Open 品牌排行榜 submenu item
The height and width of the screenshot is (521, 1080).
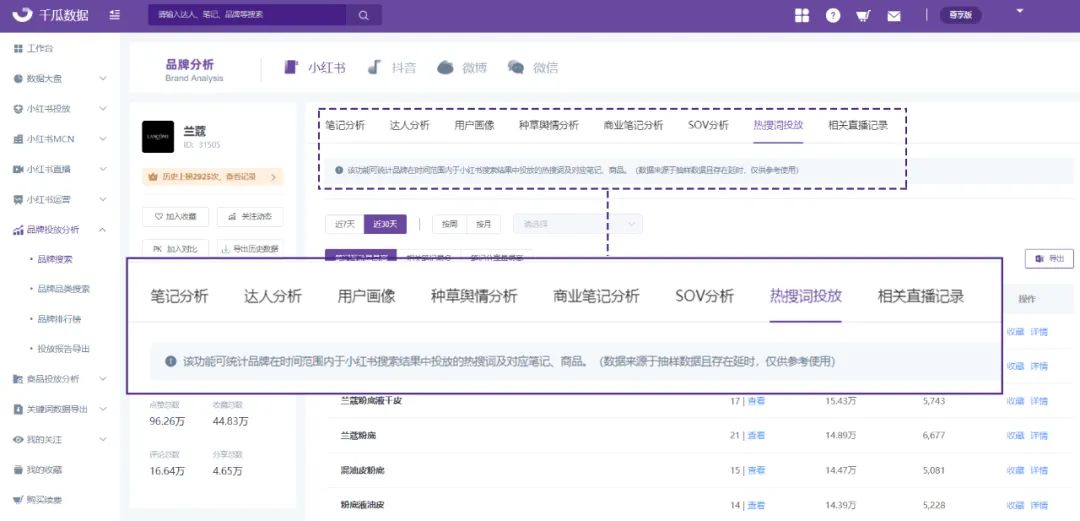click(x=59, y=320)
